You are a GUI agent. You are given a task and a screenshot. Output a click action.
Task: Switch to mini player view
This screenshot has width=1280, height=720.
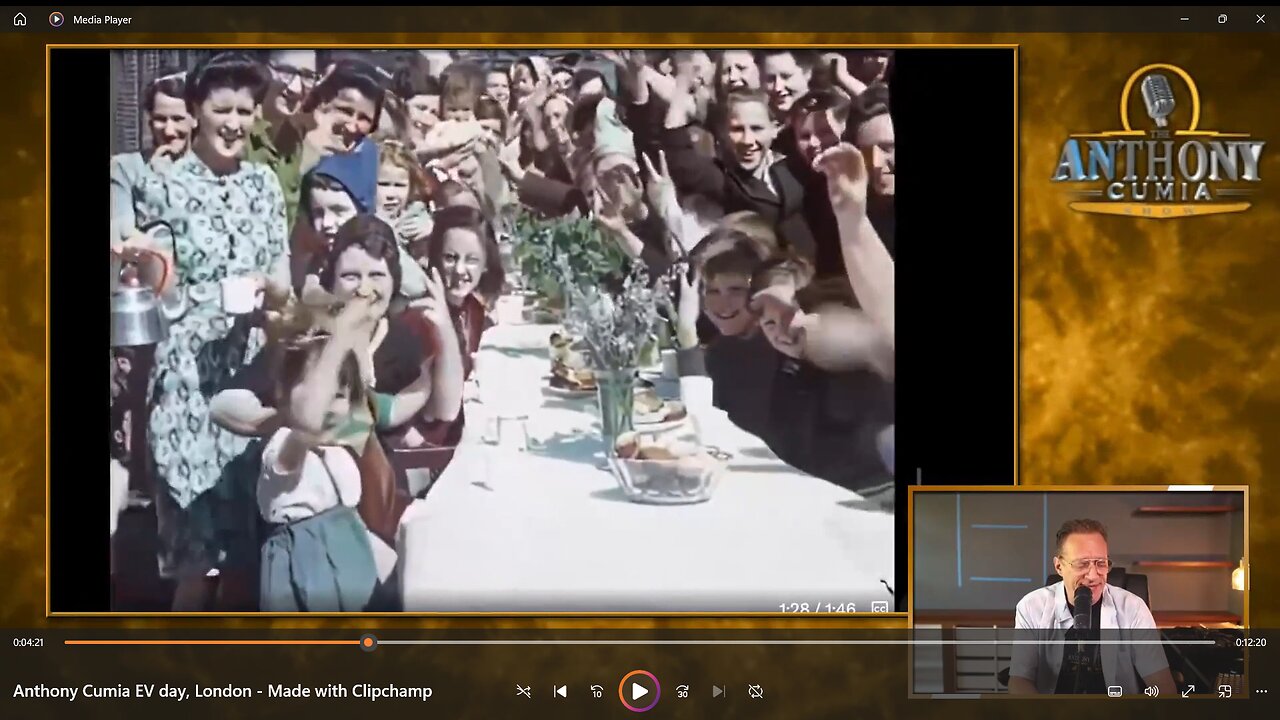[x=1225, y=691]
